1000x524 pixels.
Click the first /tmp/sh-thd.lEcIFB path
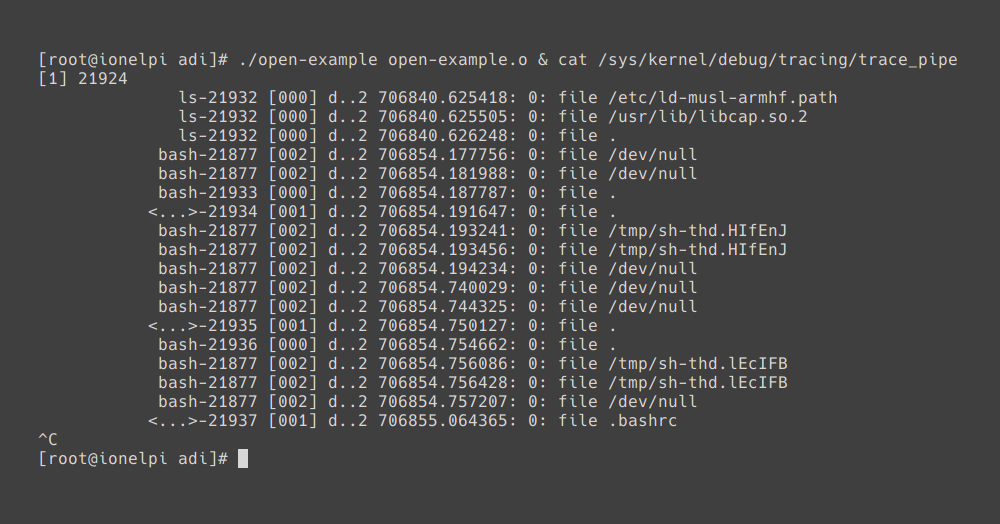pyautogui.click(x=698, y=364)
